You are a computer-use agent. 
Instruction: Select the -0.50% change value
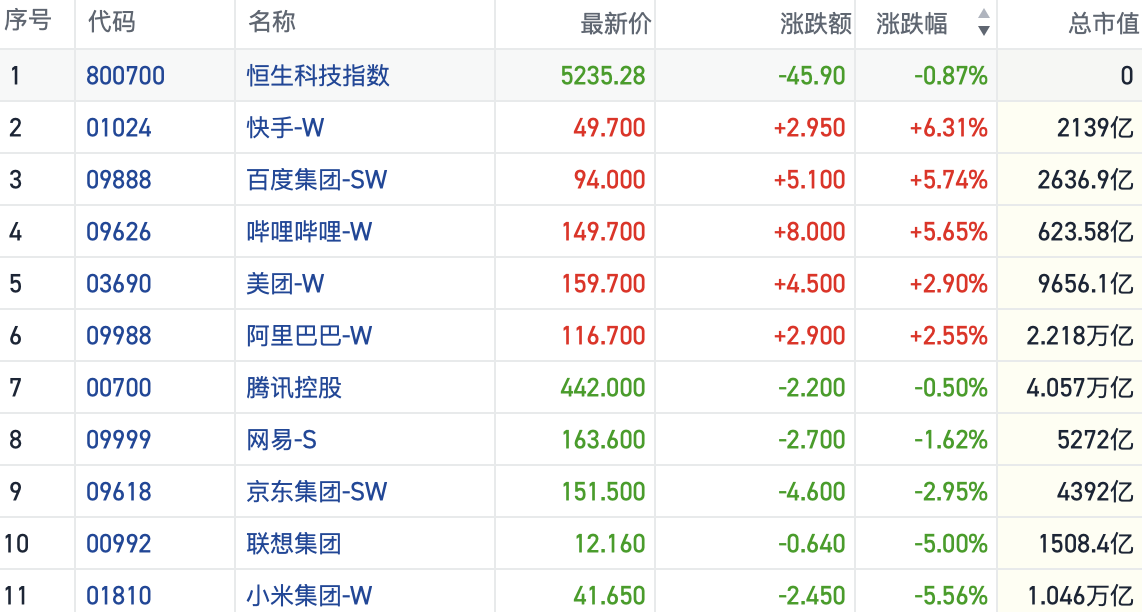click(x=952, y=388)
